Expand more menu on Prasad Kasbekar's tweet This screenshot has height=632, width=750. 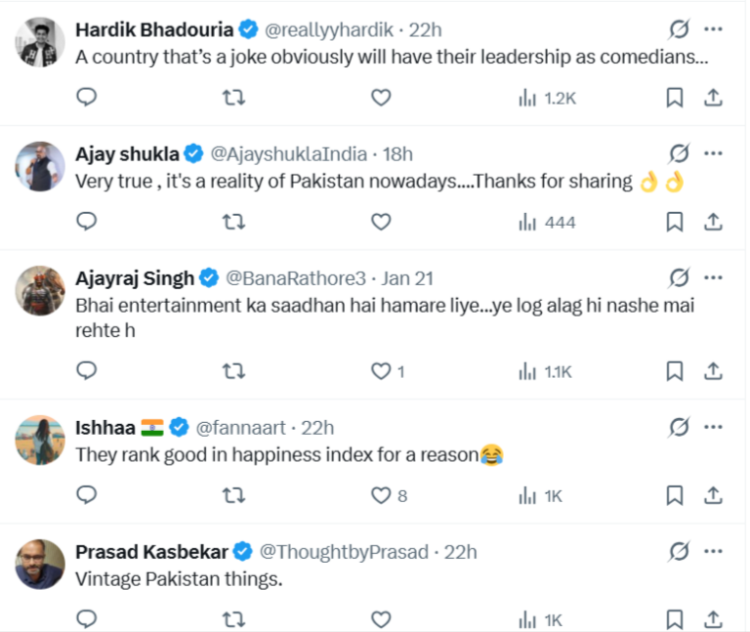click(713, 551)
